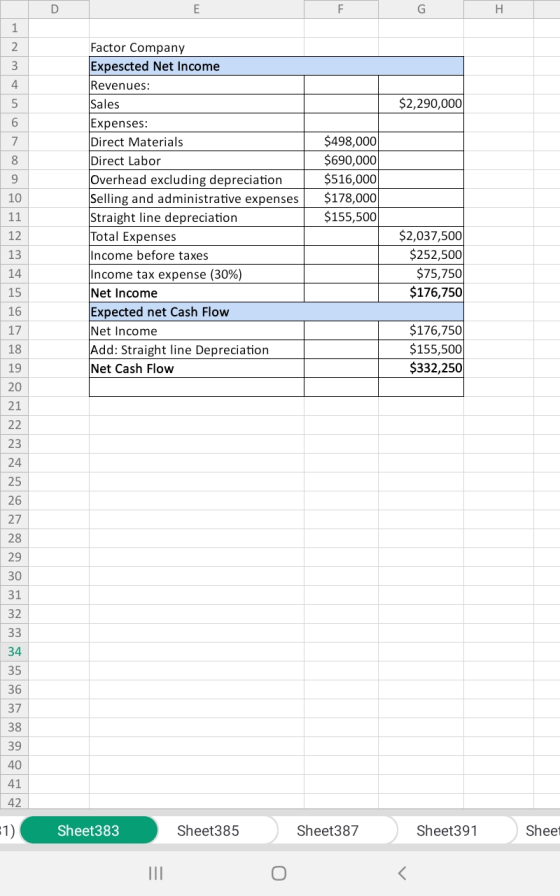The image size is (560, 896).
Task: Select row 42 header
Action: tap(14, 802)
